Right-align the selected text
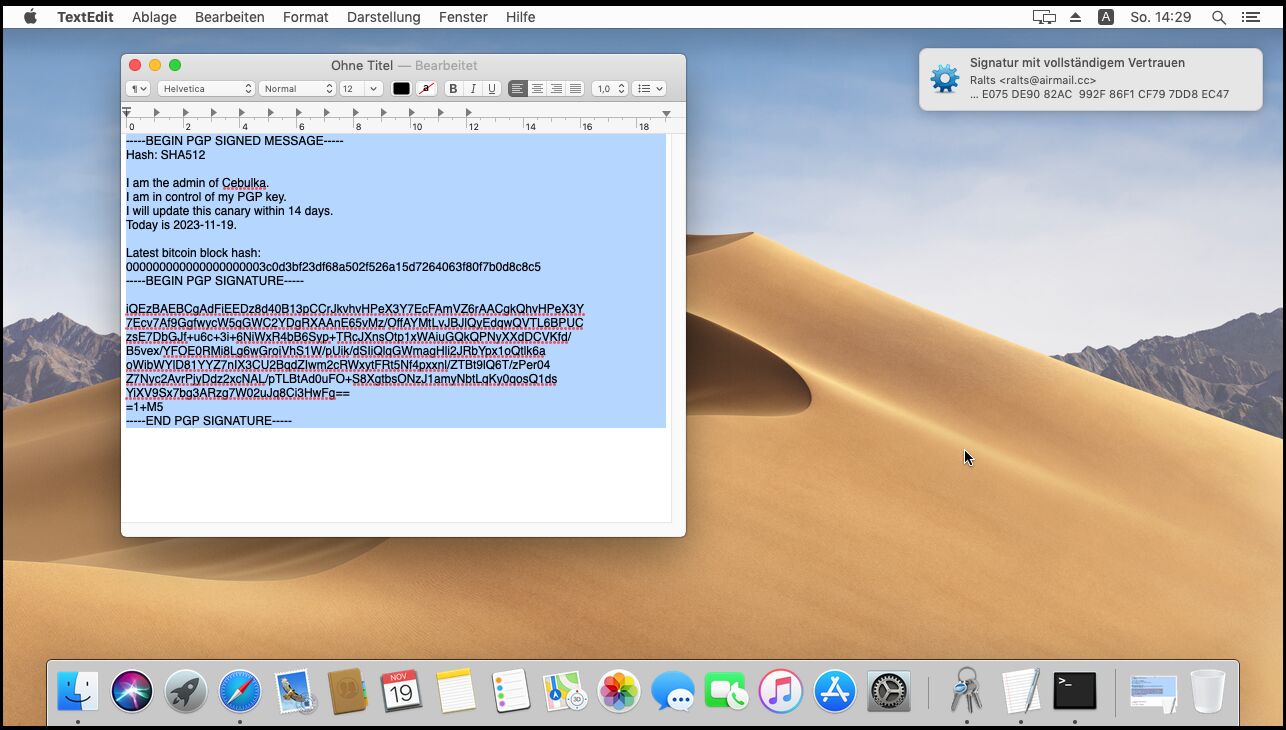 tap(556, 89)
